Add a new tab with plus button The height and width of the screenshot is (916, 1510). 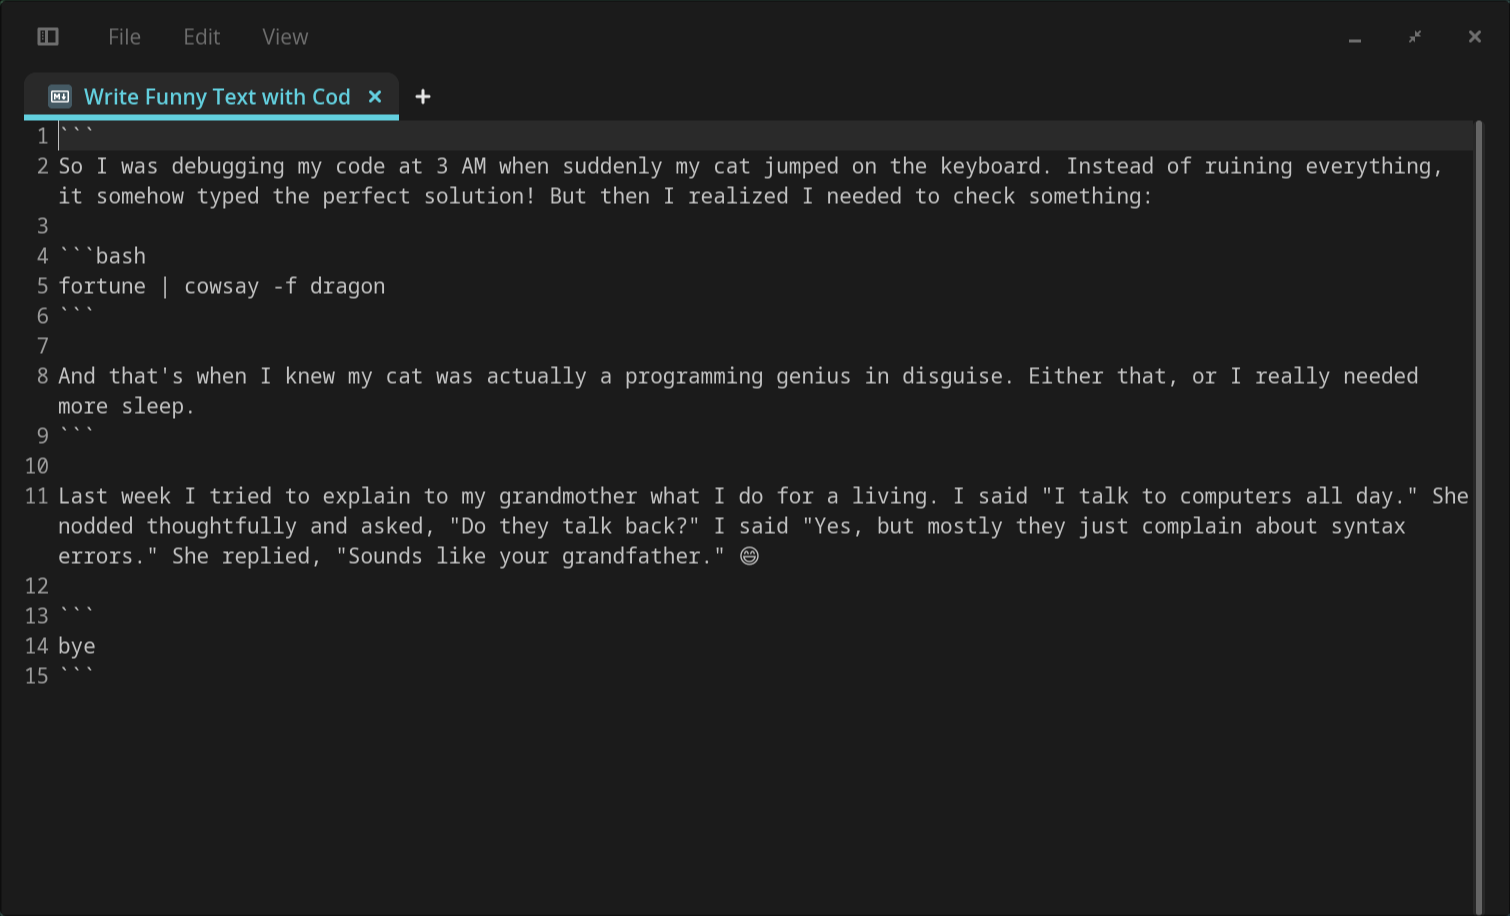(x=423, y=97)
